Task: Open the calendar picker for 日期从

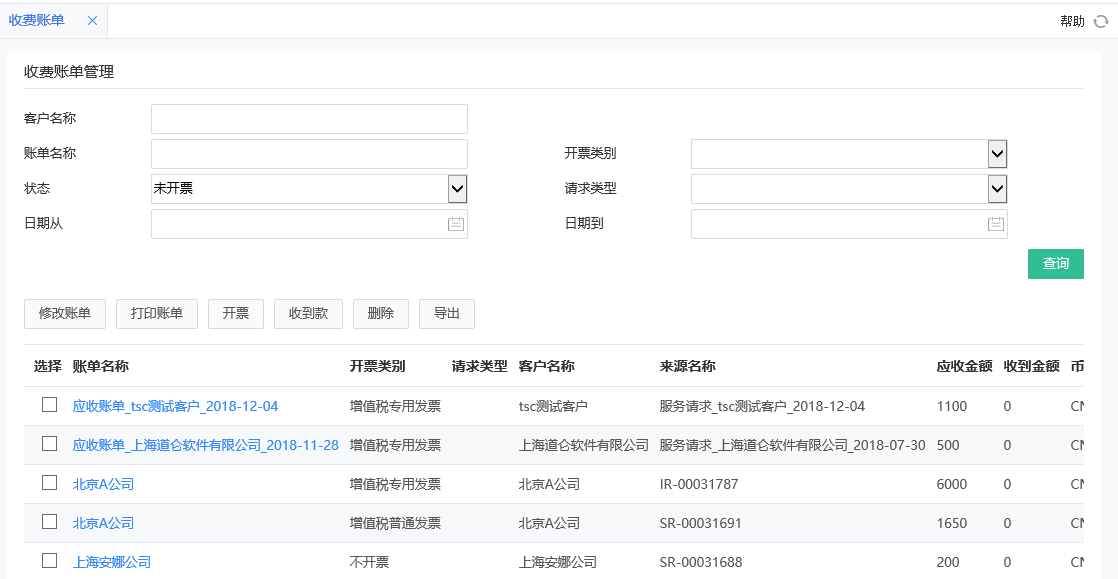Action: (x=455, y=224)
